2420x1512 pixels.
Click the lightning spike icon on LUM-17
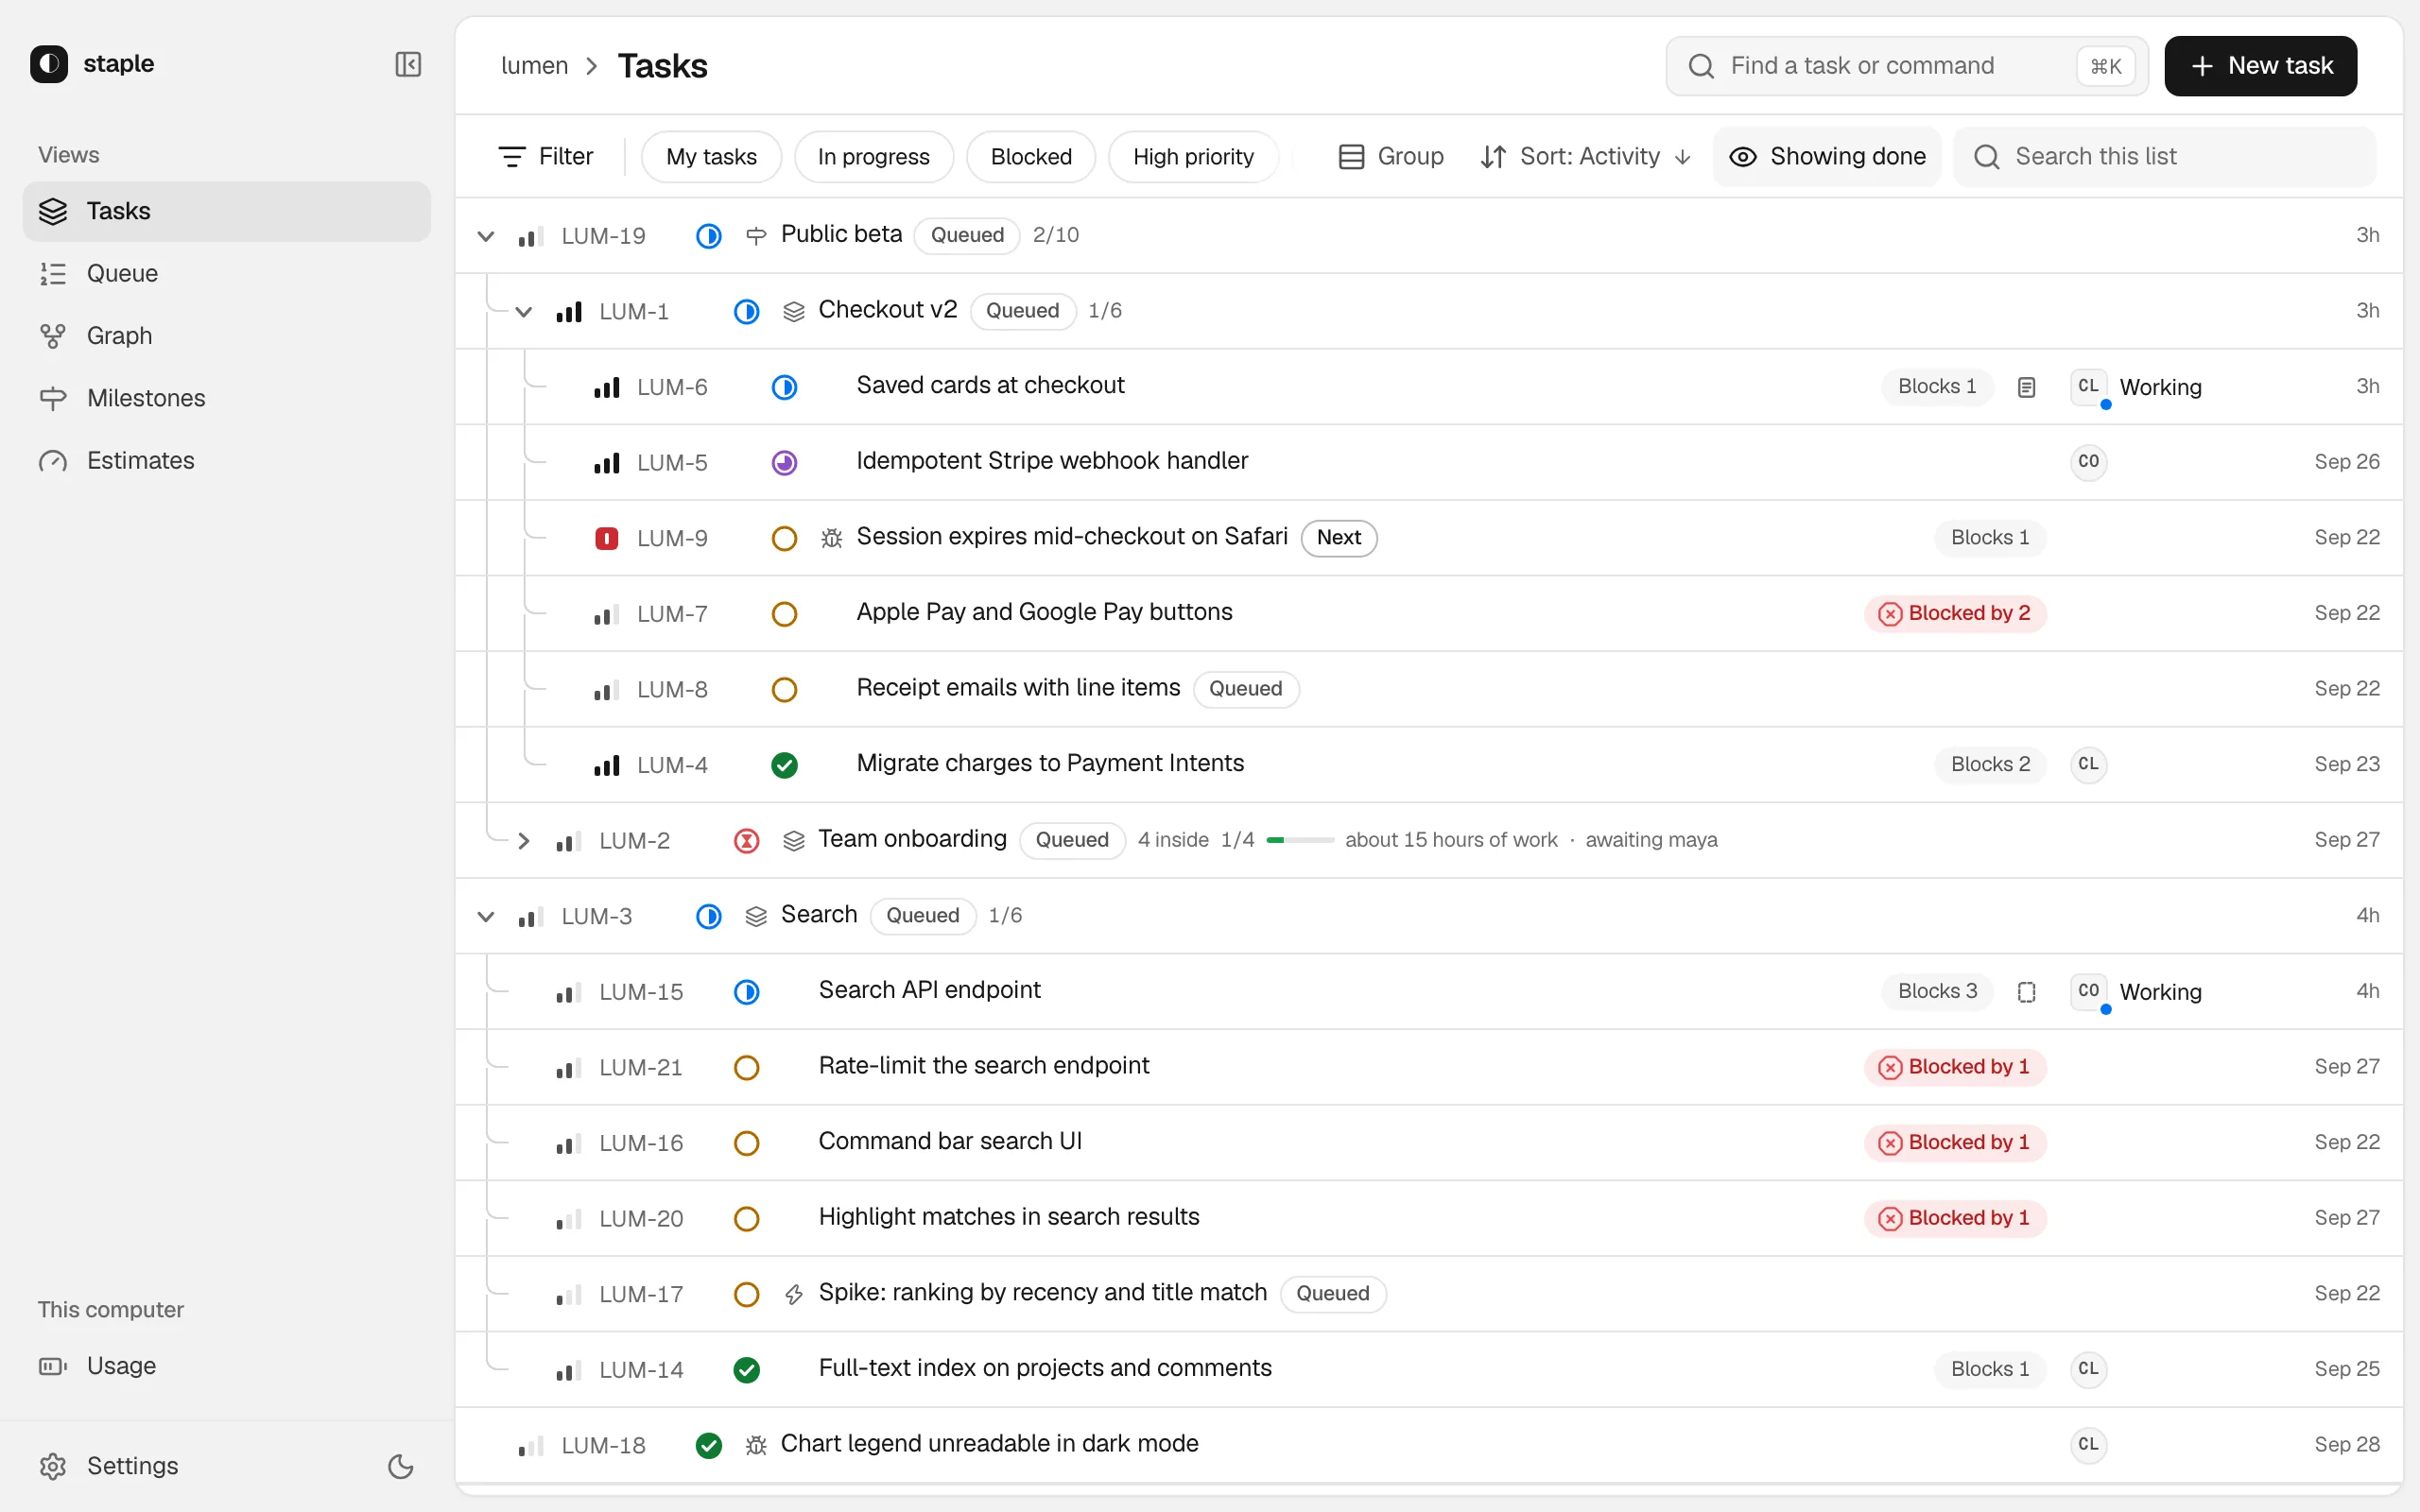coord(794,1294)
